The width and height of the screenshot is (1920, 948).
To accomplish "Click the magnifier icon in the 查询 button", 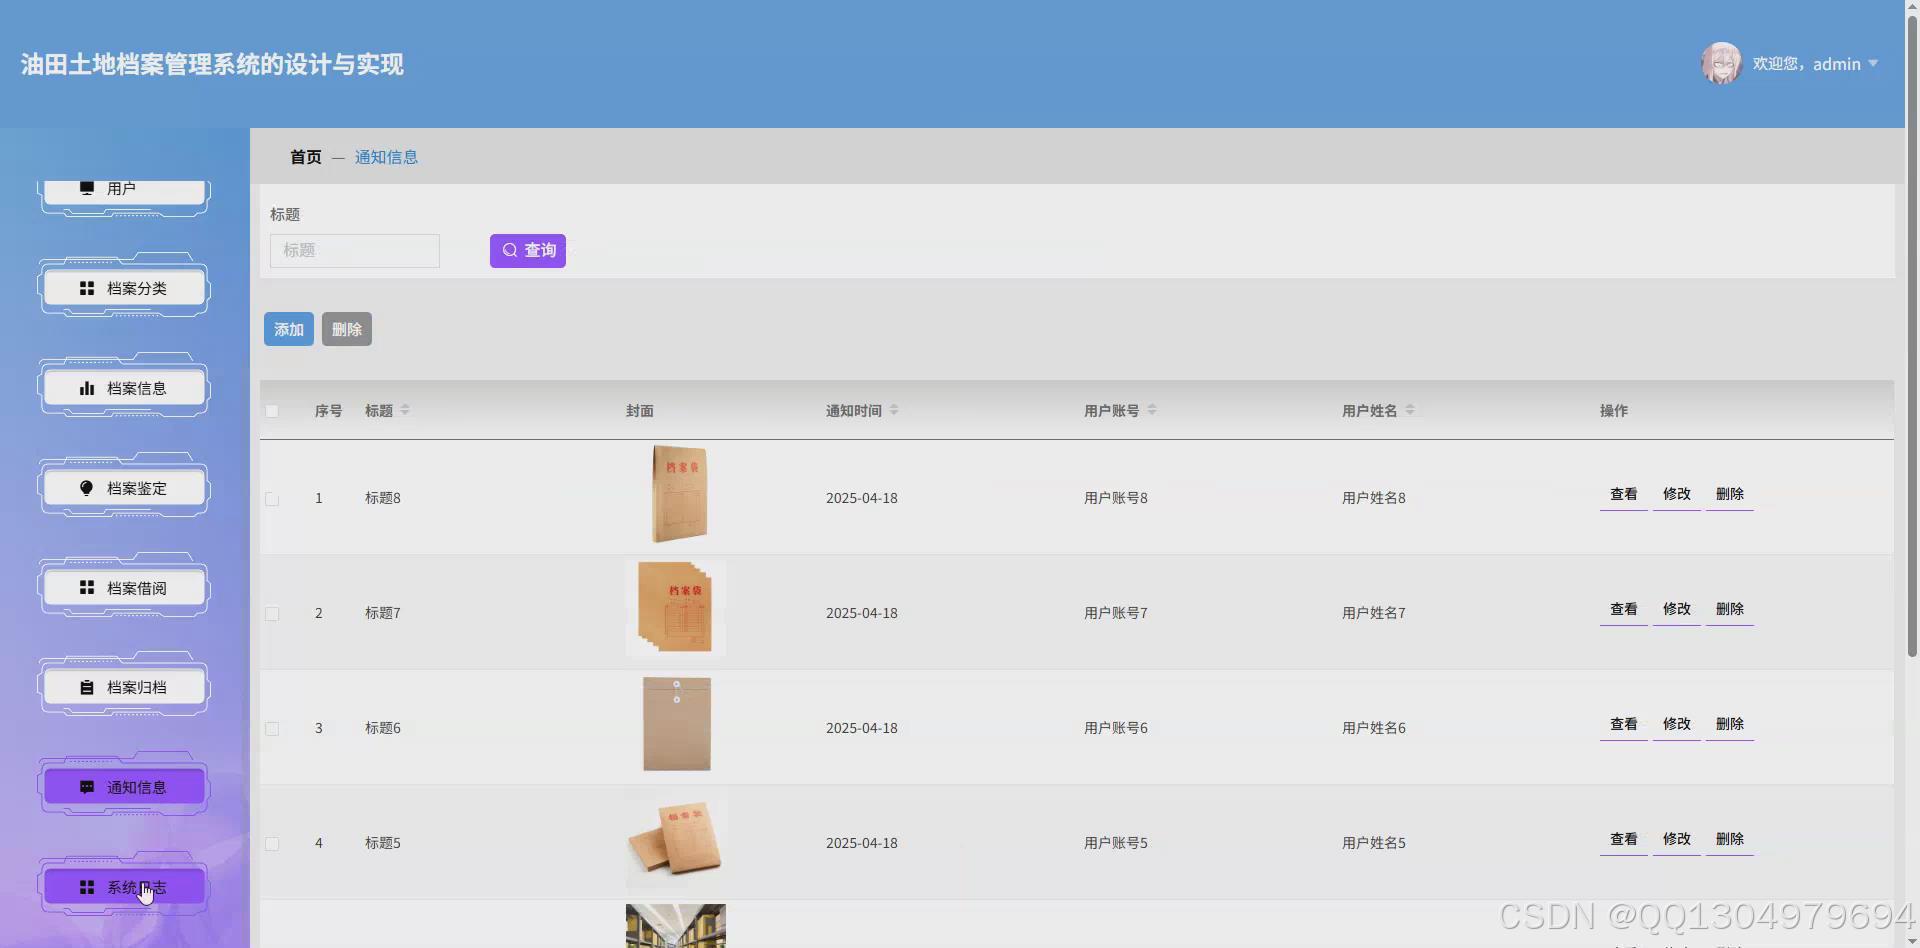I will tap(510, 250).
